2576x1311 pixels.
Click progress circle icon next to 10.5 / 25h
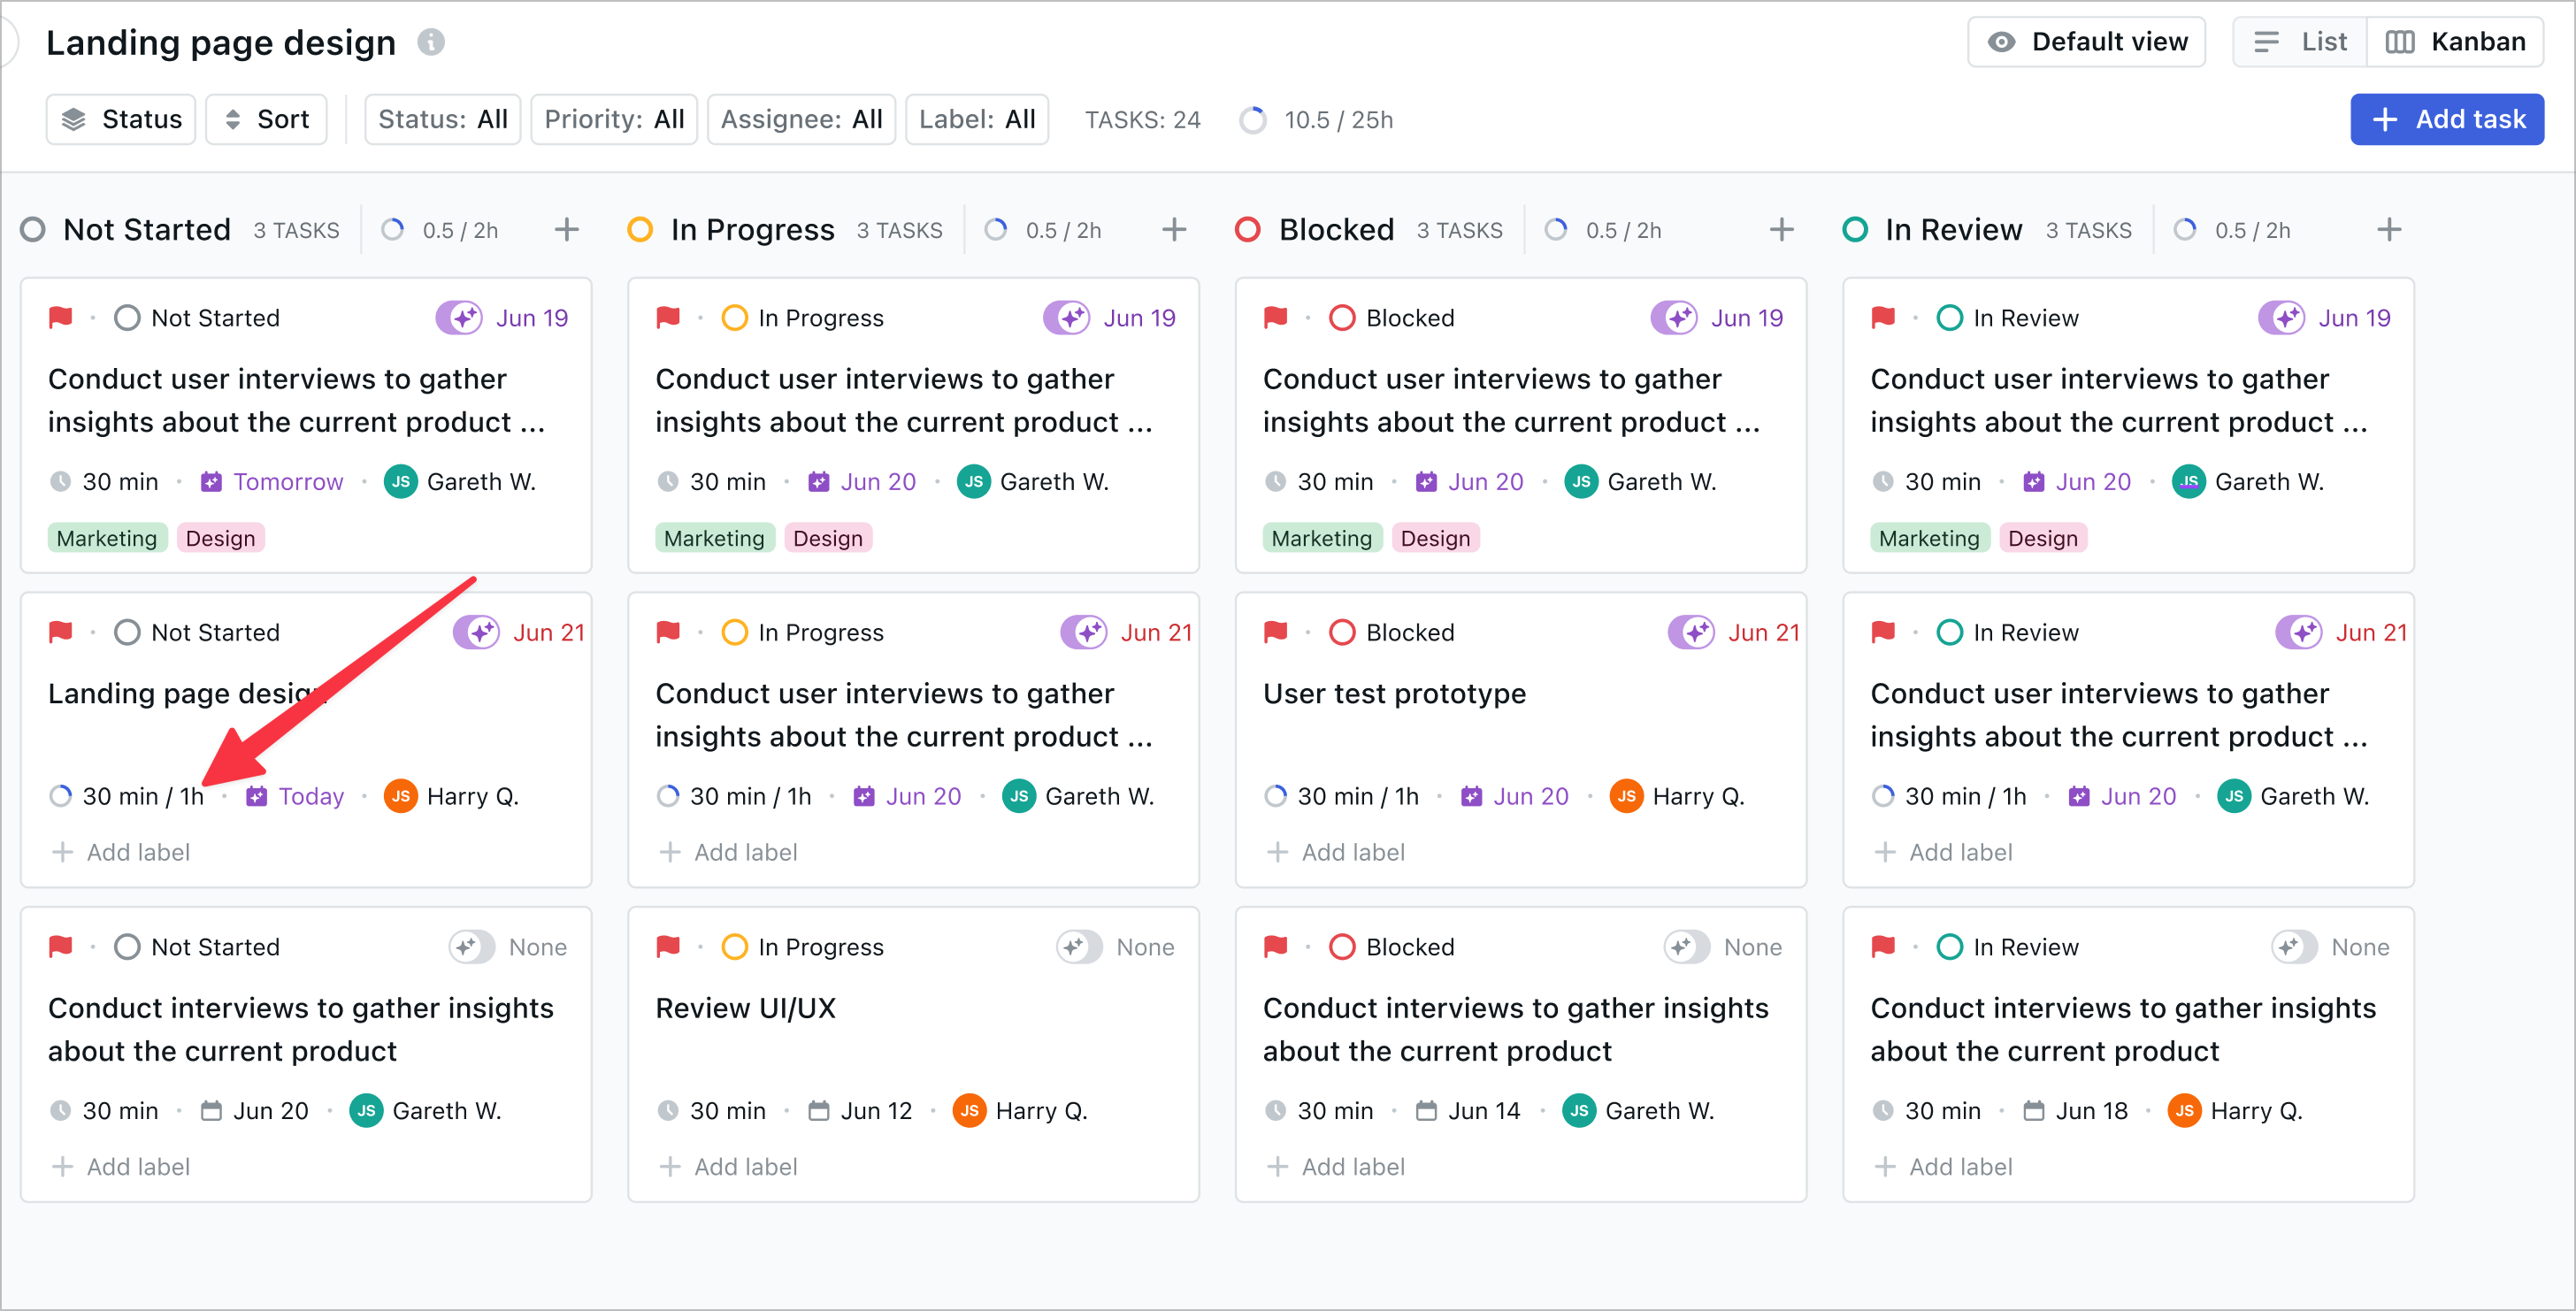pyautogui.click(x=1252, y=120)
